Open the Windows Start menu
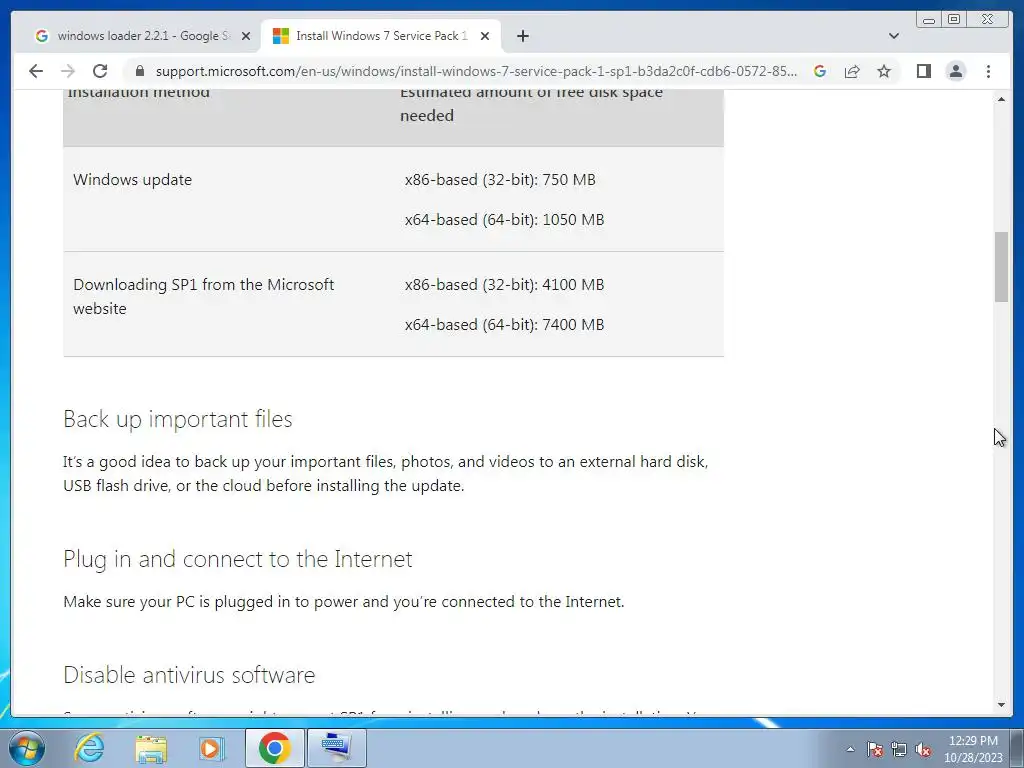The width and height of the screenshot is (1024, 768). (x=27, y=748)
